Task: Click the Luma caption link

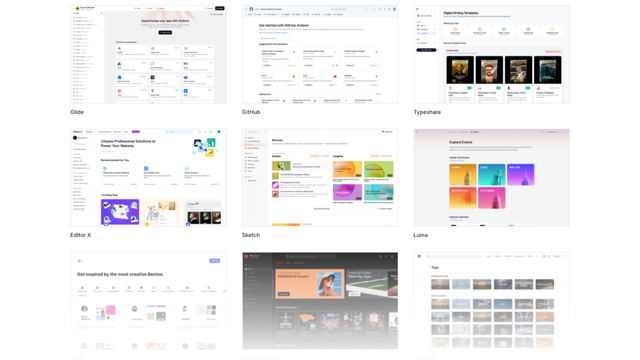Action: pyautogui.click(x=420, y=235)
